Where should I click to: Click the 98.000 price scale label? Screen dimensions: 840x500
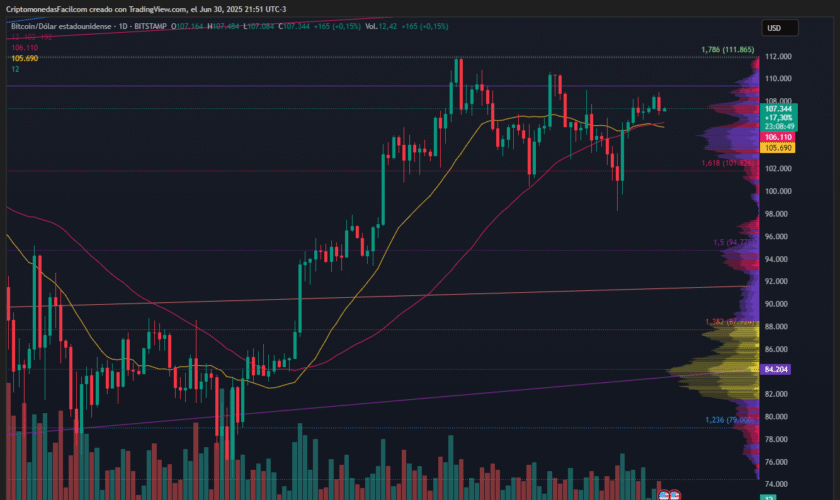pyautogui.click(x=778, y=214)
